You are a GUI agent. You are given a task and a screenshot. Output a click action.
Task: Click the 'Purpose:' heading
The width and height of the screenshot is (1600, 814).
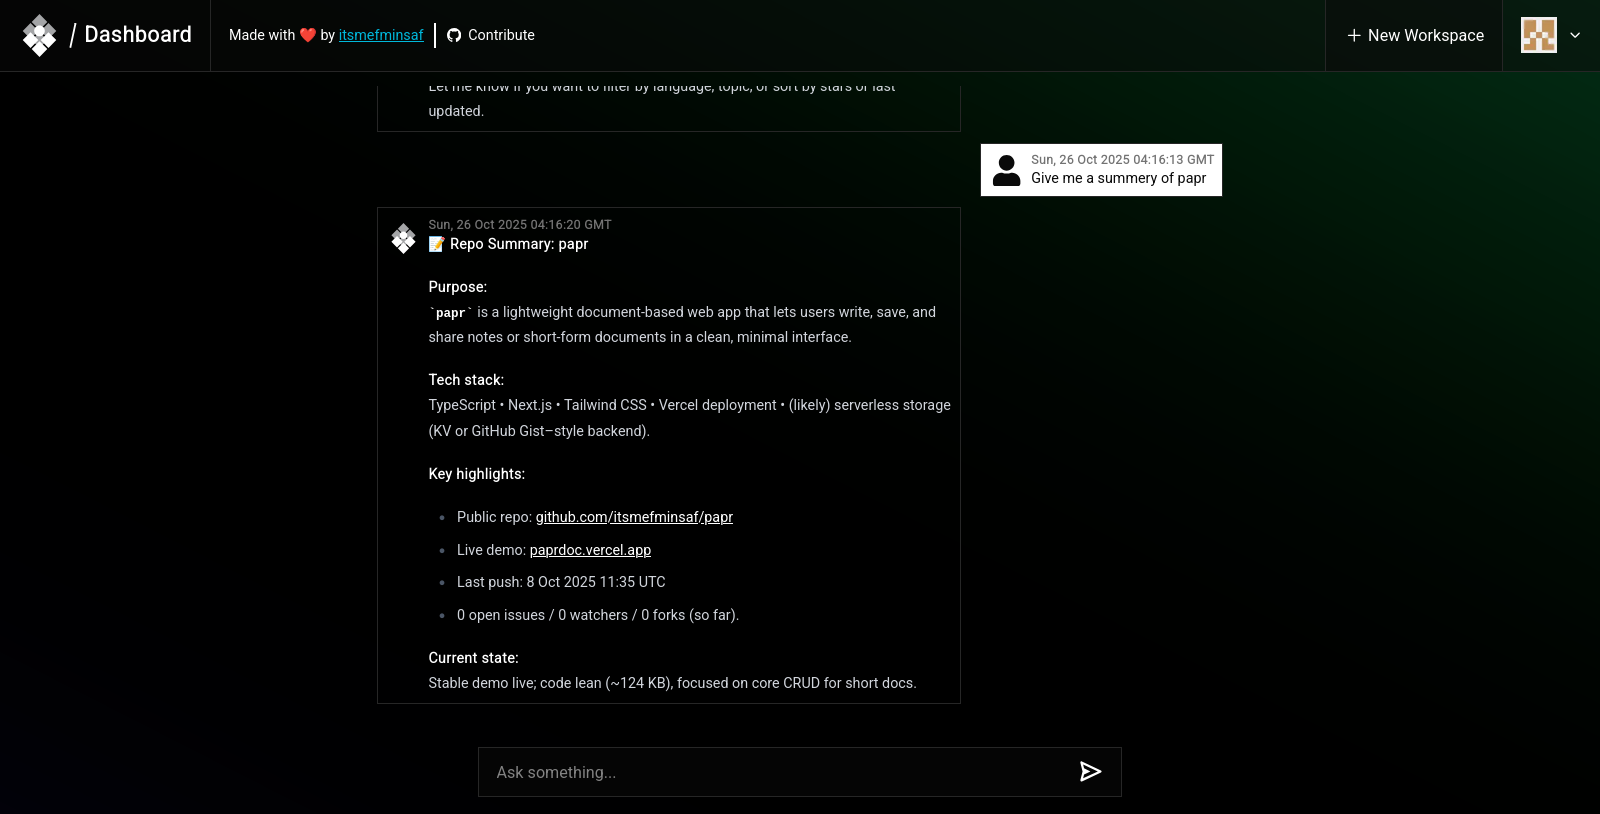click(458, 287)
